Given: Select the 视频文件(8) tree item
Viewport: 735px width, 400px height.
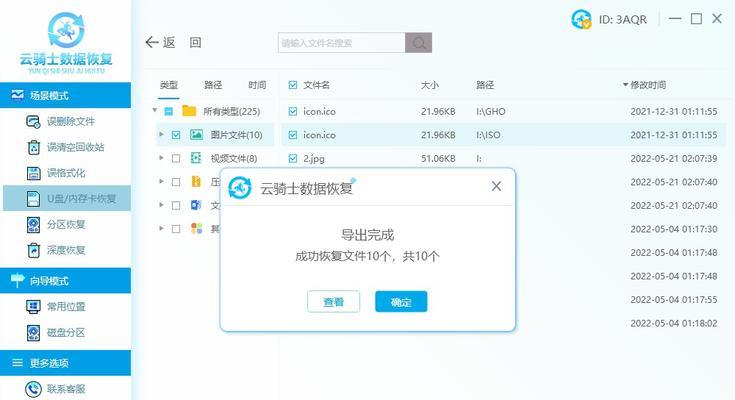Looking at the screenshot, I should [x=234, y=158].
